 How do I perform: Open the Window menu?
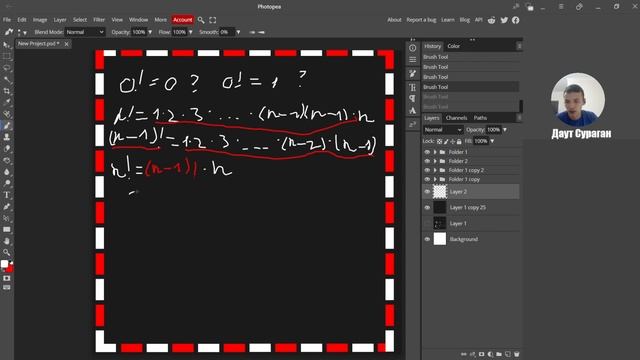138,20
